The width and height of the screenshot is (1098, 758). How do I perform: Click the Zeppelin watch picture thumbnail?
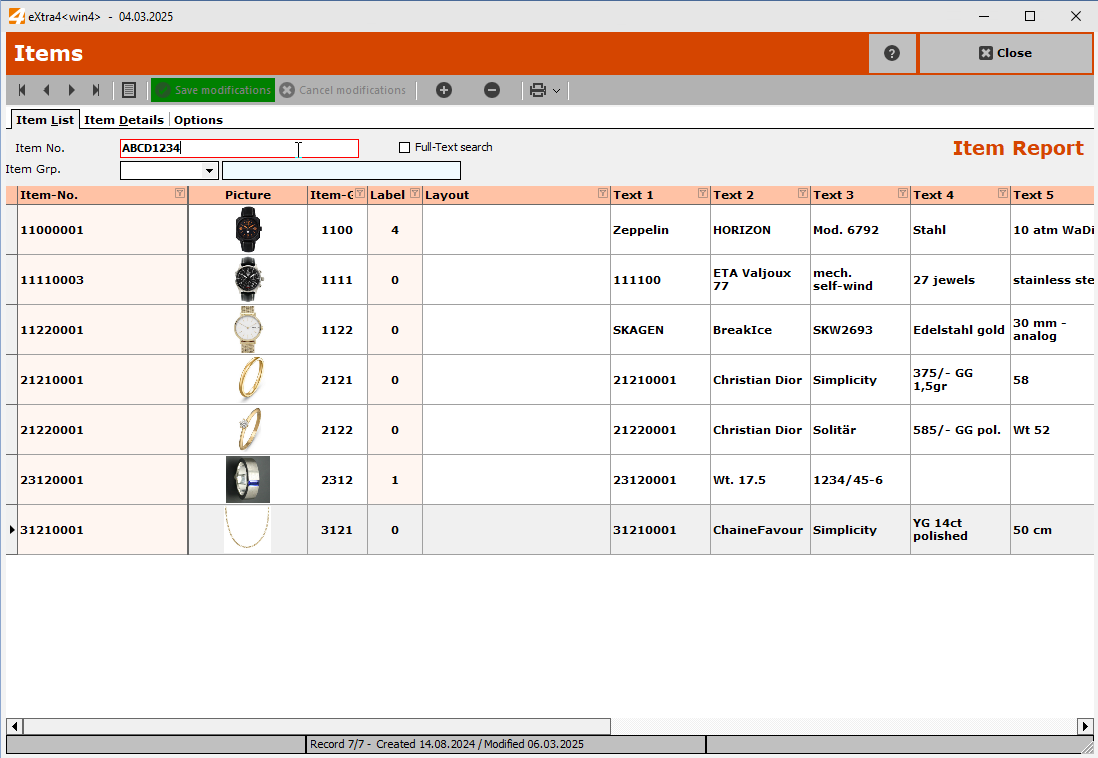click(x=248, y=230)
